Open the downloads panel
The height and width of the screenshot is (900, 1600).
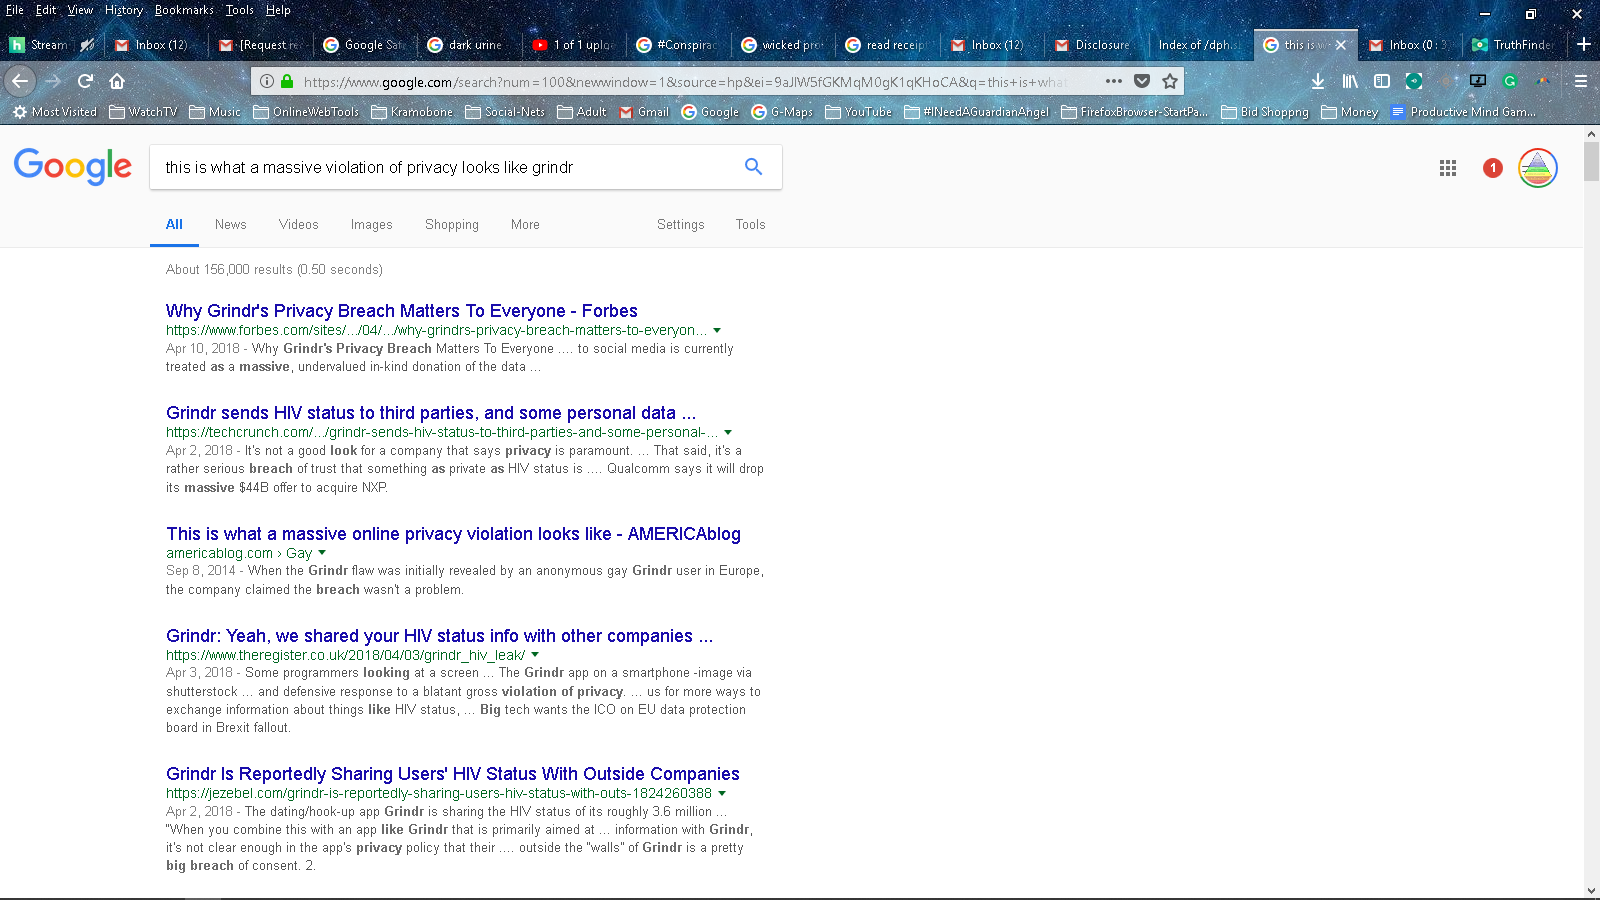point(1318,81)
